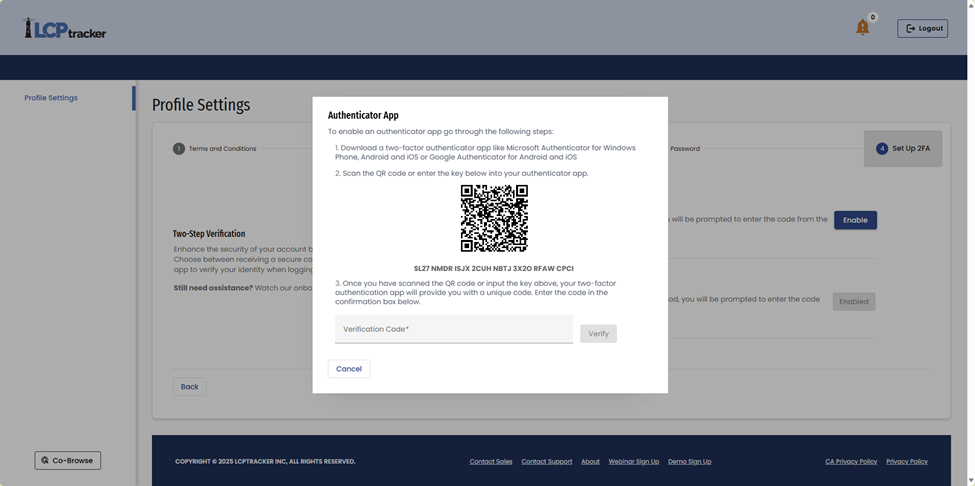Click the notification count badge

[873, 17]
